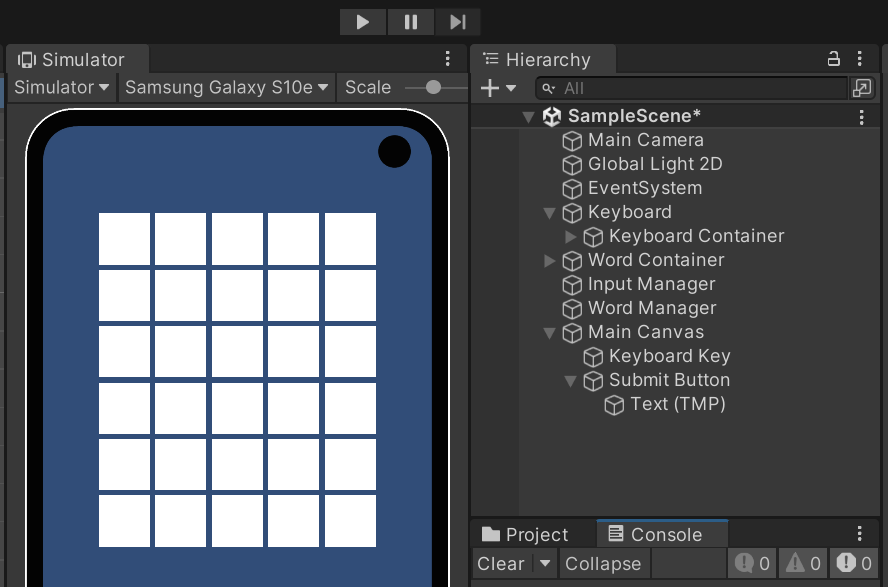
Task: Click the Keyboard Container cube icon
Action: click(593, 237)
